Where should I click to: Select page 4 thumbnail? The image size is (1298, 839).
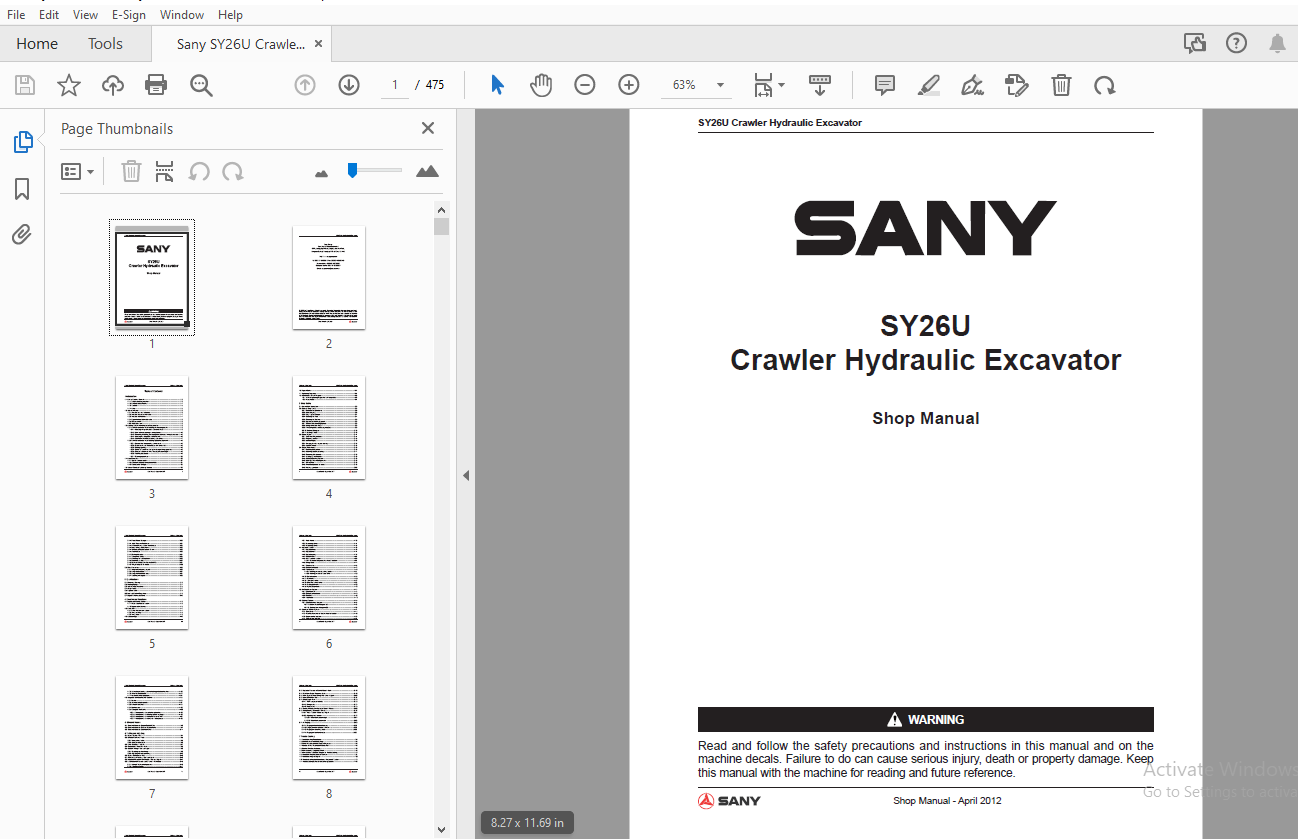(329, 427)
